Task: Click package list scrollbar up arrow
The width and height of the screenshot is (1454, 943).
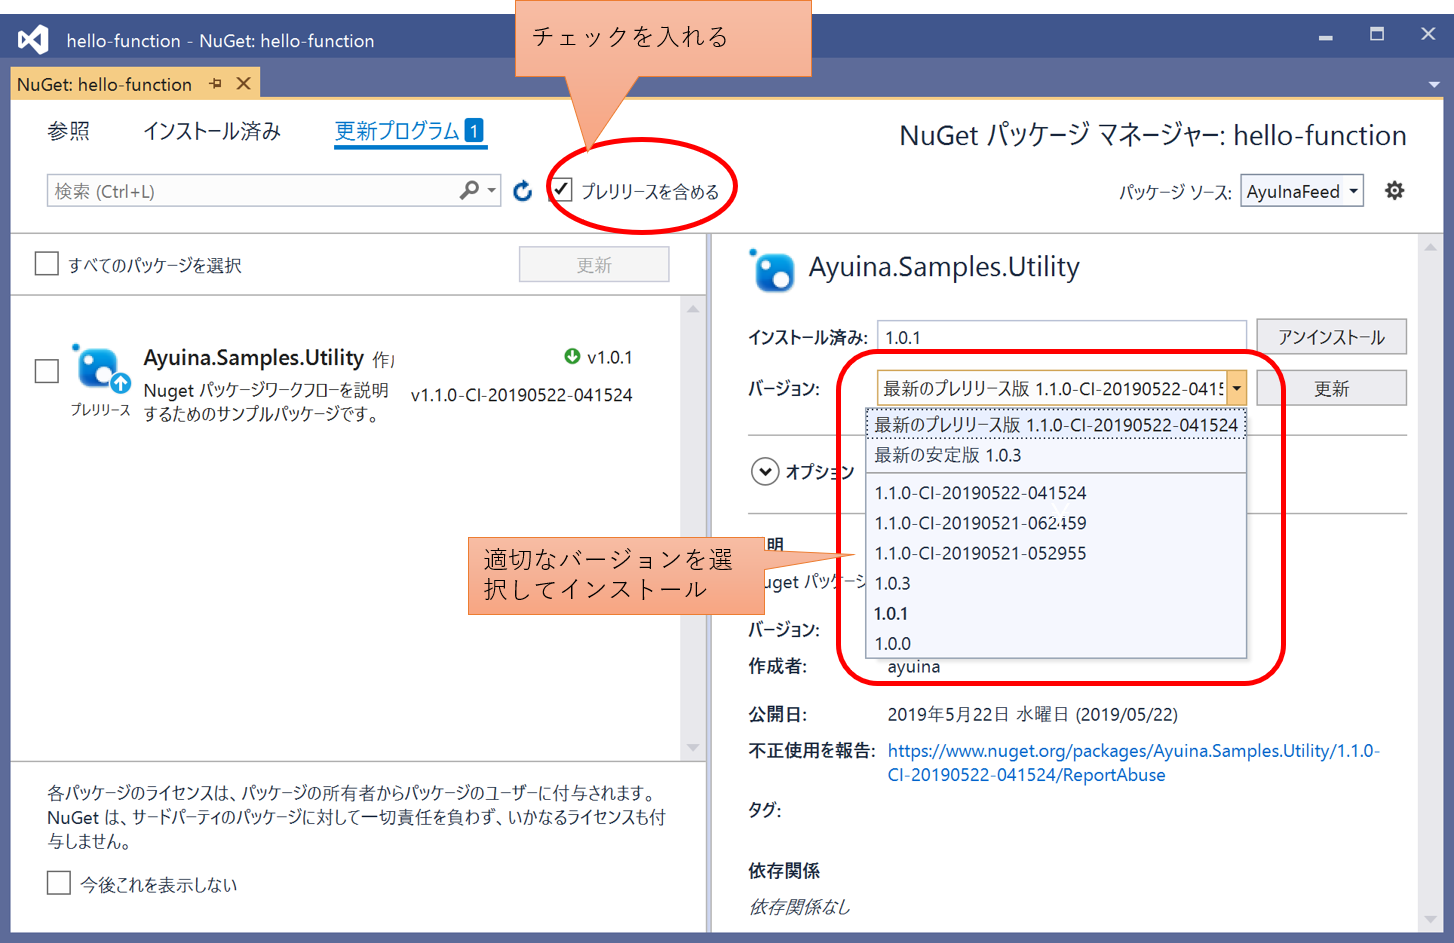Action: [693, 309]
